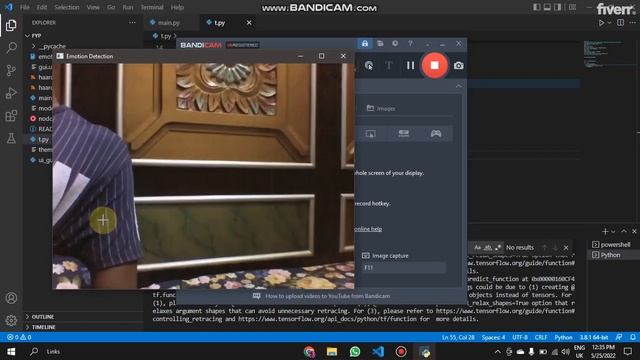Open the Search view in VS Code activity bar

tap(11, 48)
